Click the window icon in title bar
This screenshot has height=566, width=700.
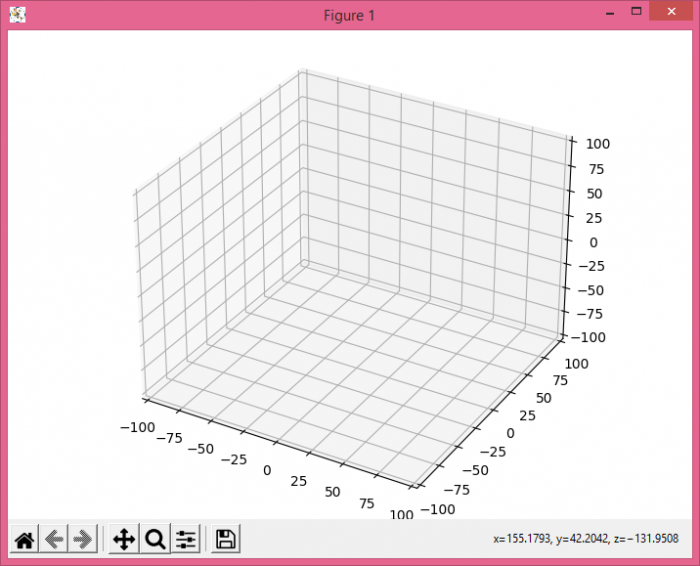tap(17, 15)
